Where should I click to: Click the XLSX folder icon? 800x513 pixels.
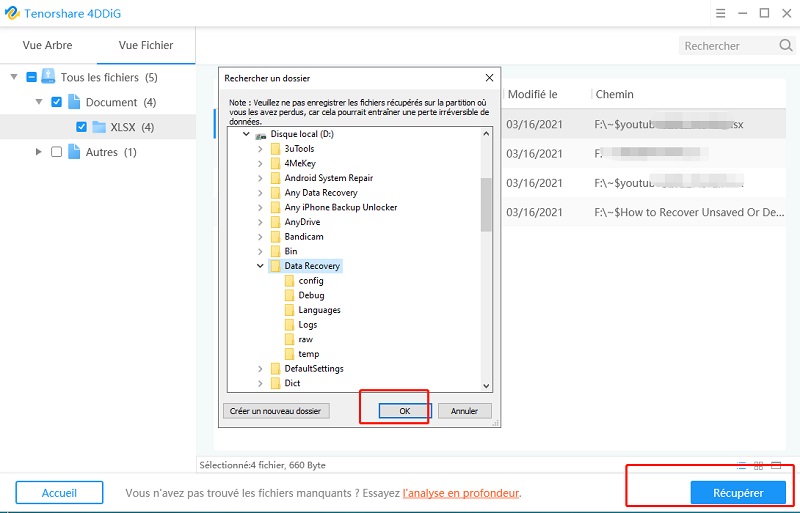[x=99, y=127]
